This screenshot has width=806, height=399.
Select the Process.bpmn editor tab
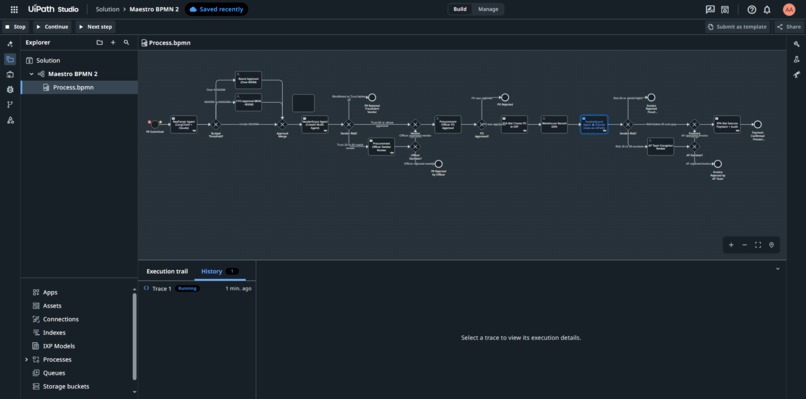(x=166, y=43)
